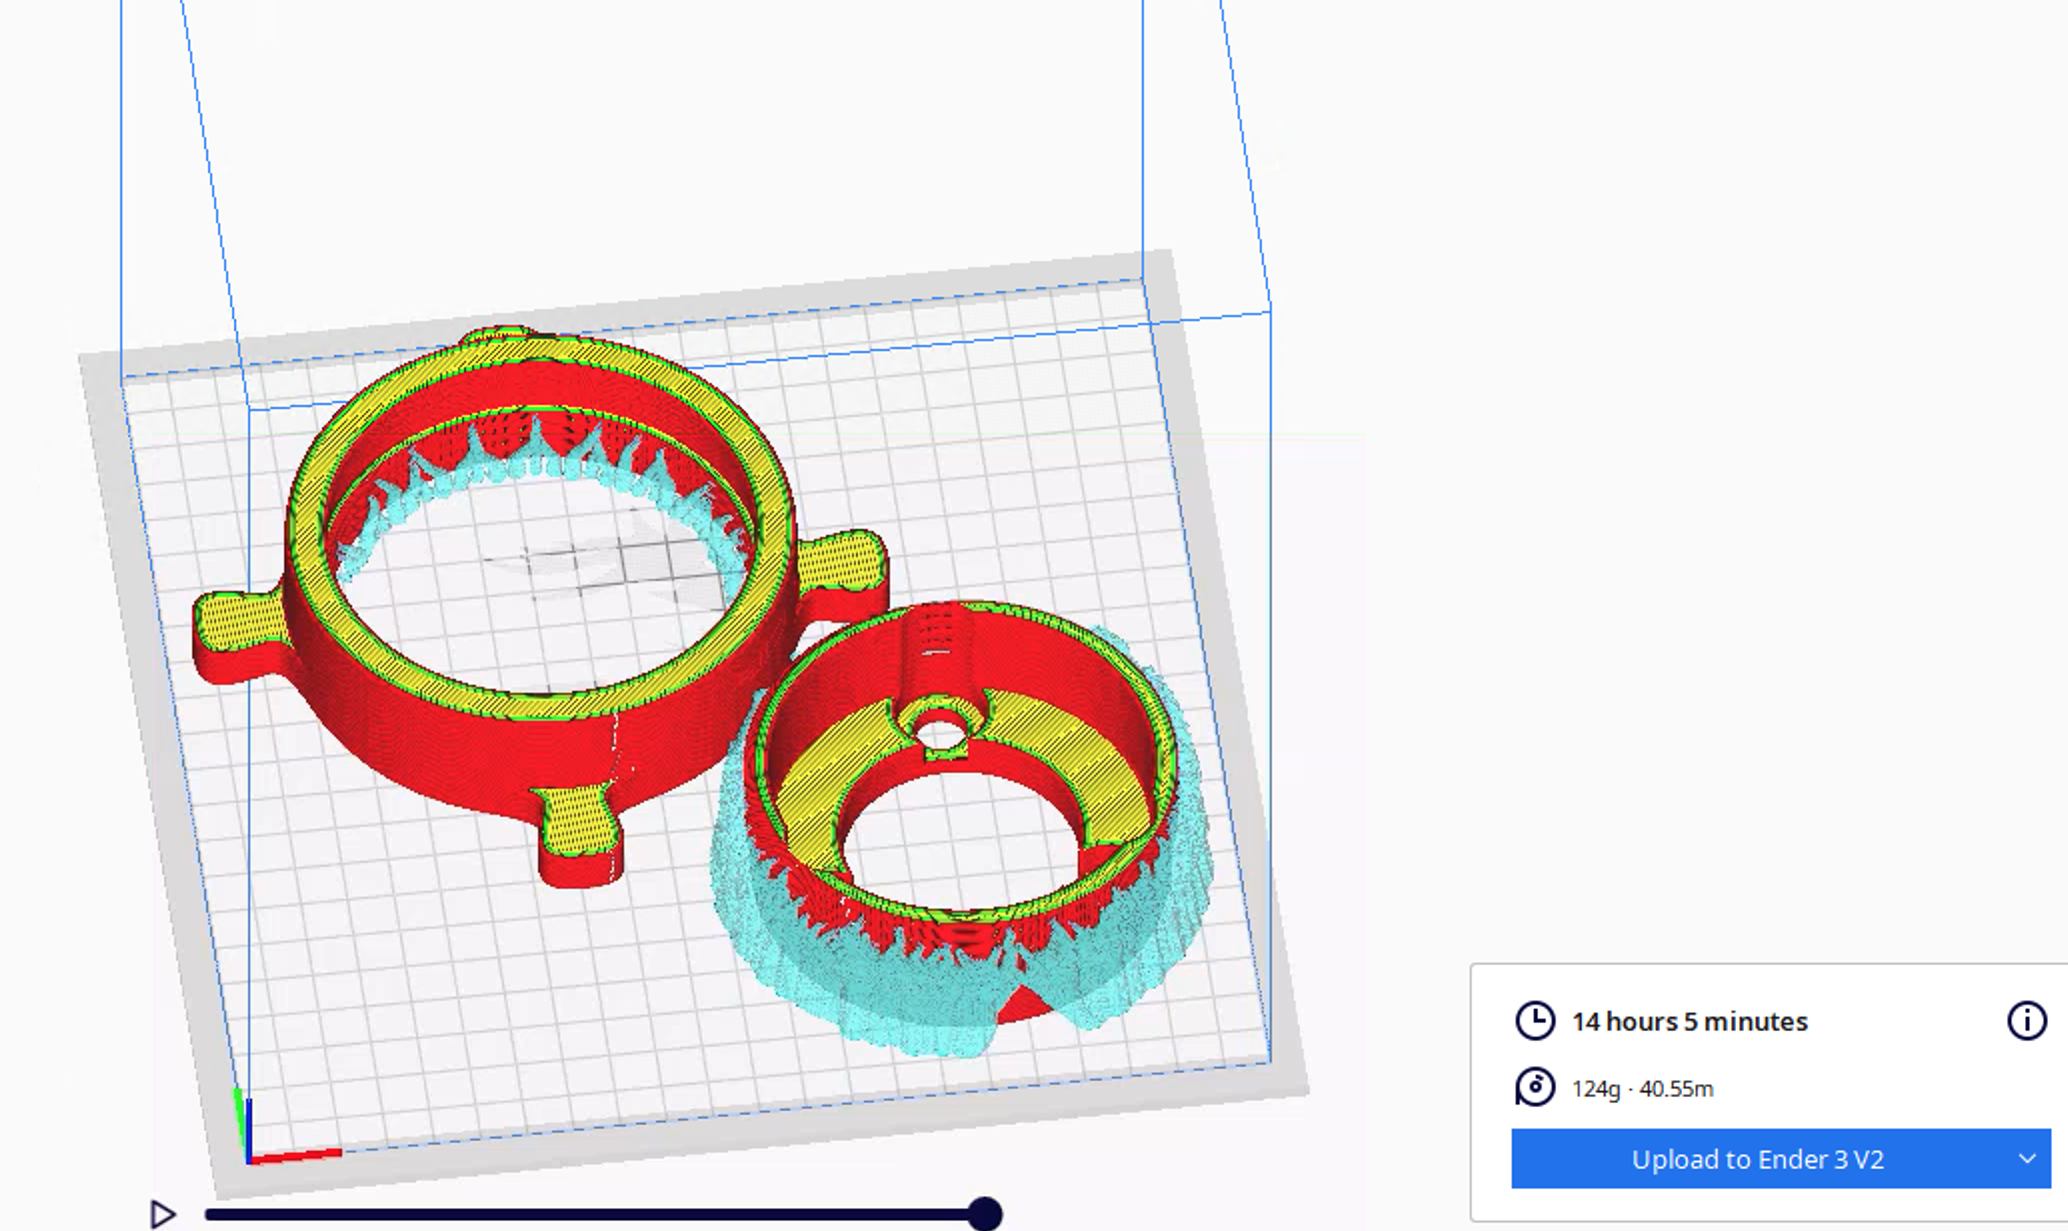This screenshot has height=1231, width=2068.
Task: Play the layer simulation
Action: pyautogui.click(x=162, y=1214)
